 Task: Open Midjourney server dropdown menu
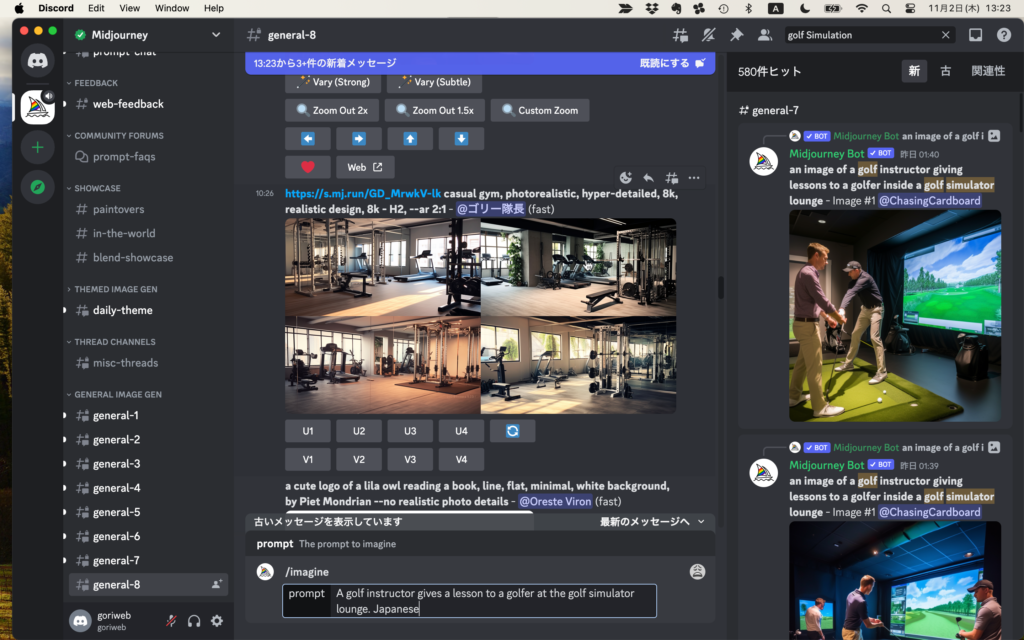point(216,35)
